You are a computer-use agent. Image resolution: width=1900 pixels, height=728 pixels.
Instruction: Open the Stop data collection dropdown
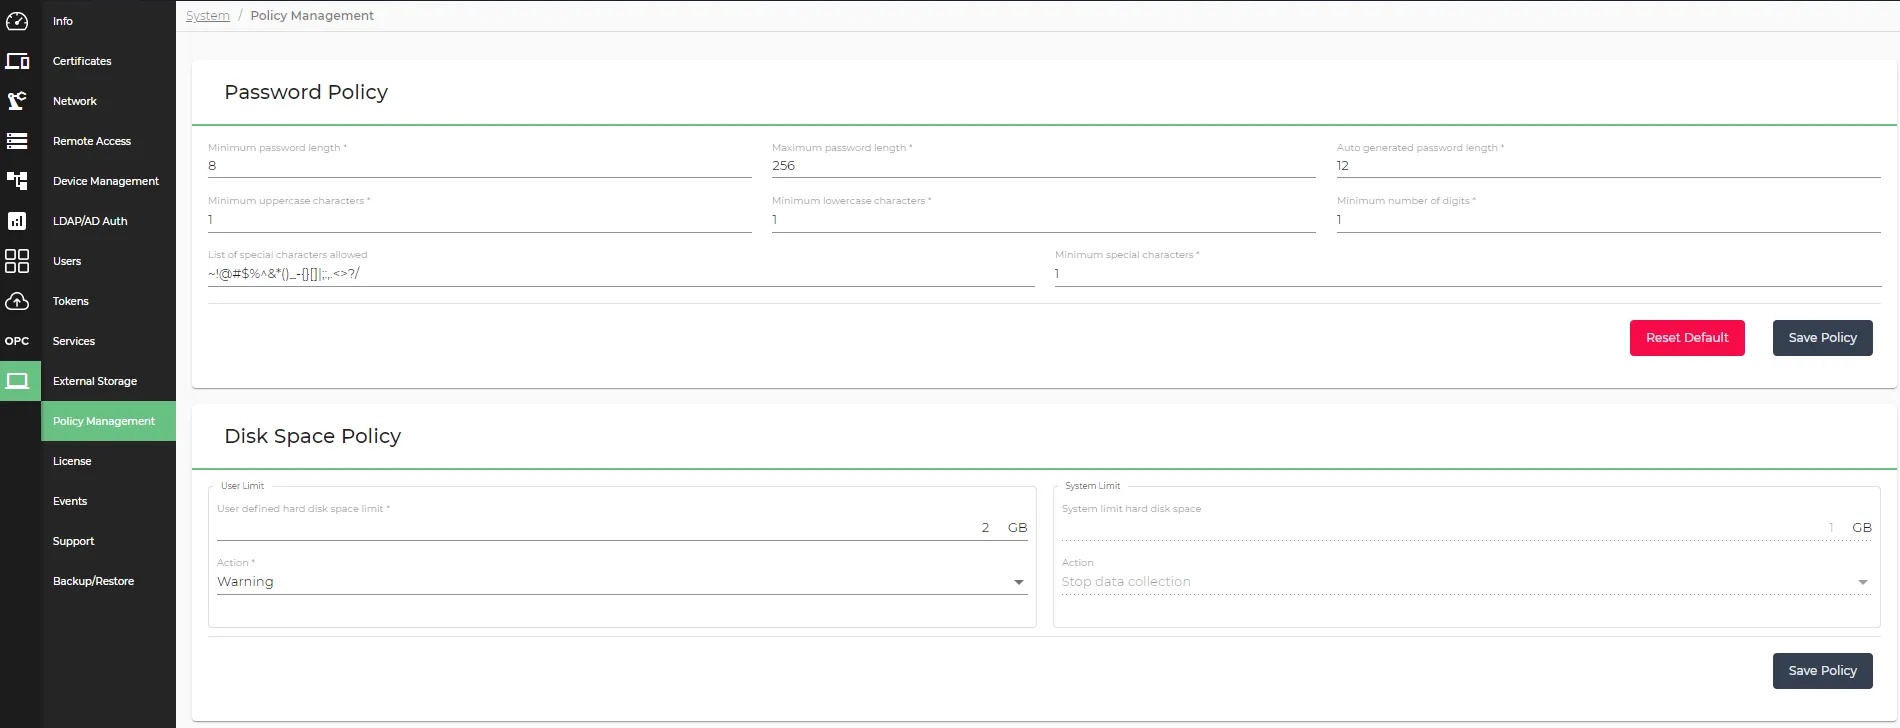1466,582
